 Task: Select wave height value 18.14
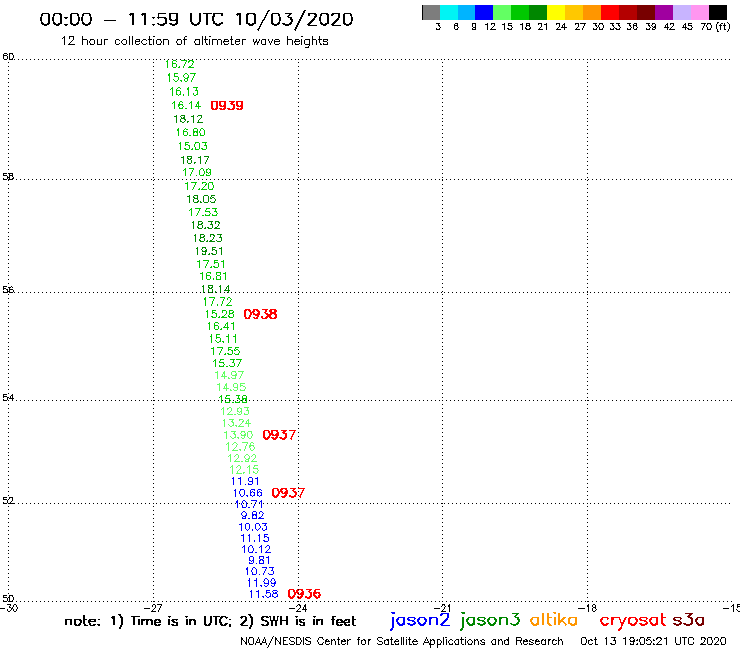coord(216,289)
